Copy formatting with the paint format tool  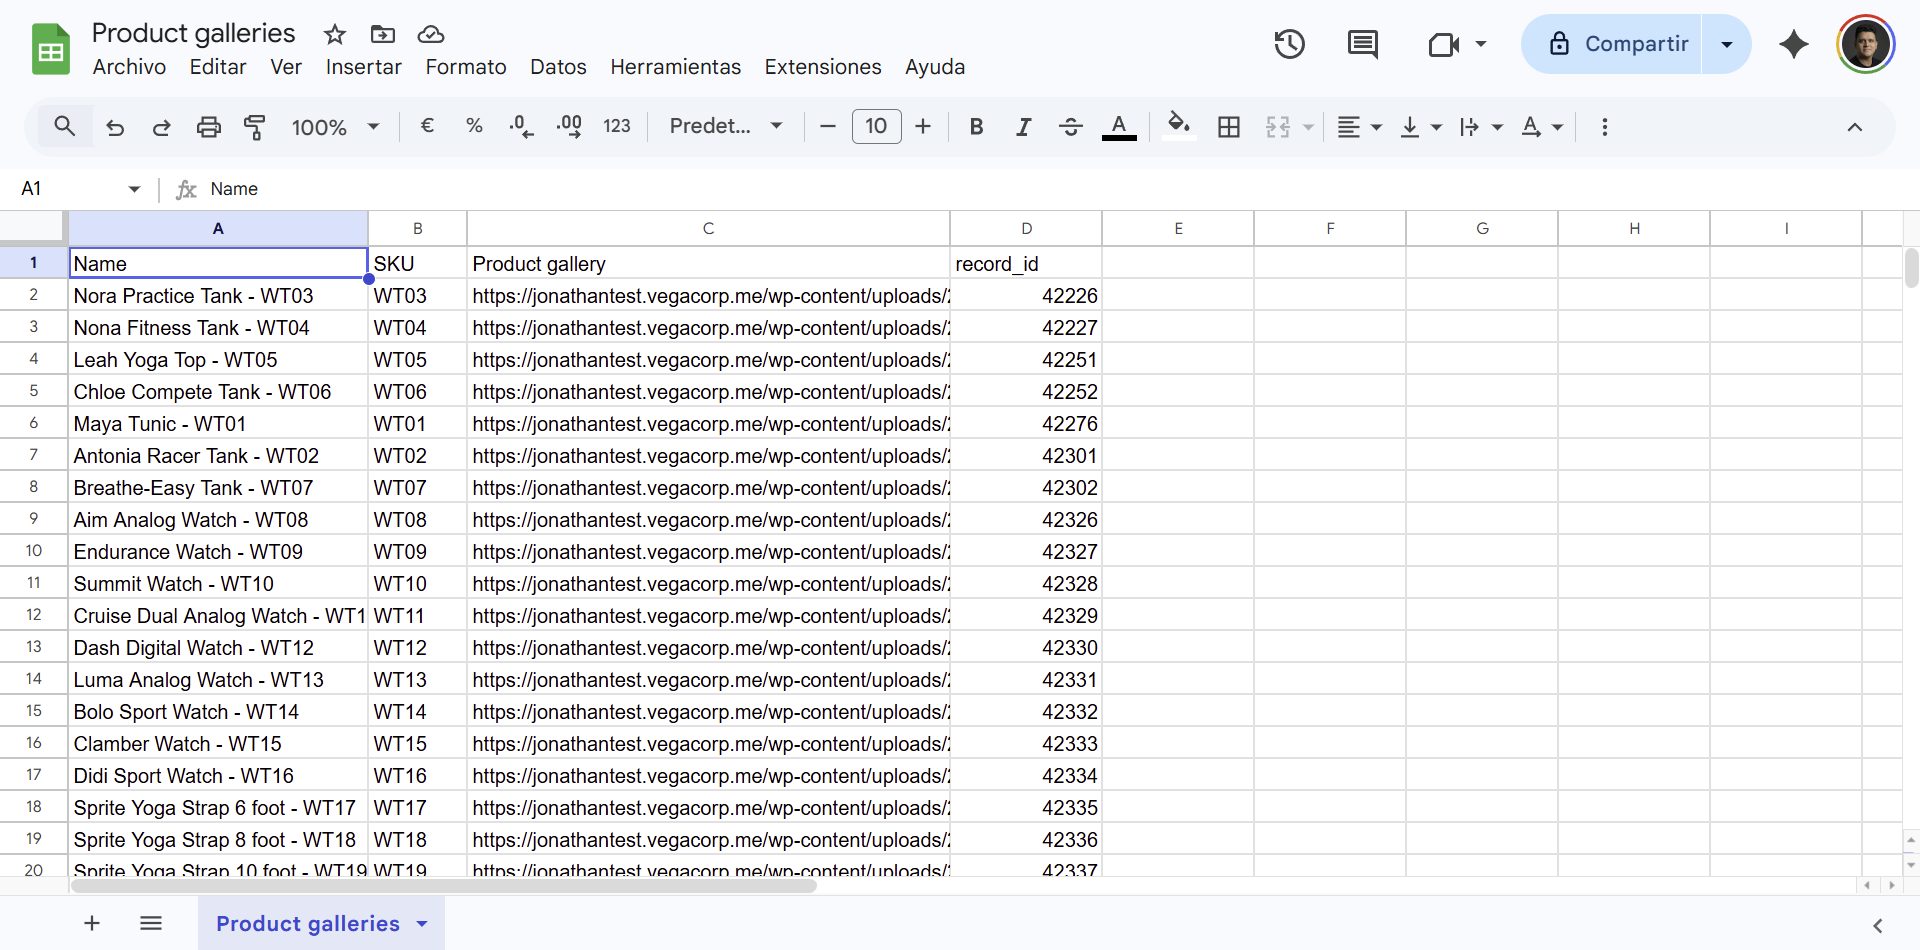click(x=255, y=126)
